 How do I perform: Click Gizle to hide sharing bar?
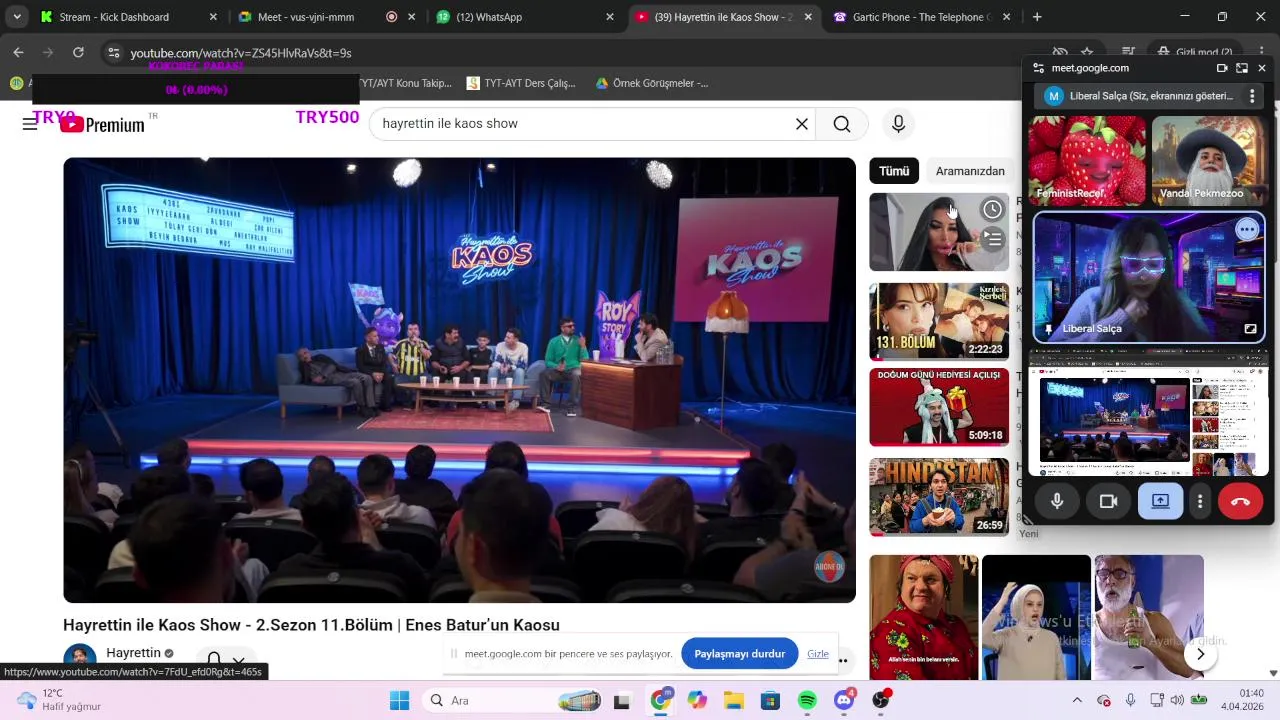pyautogui.click(x=818, y=654)
